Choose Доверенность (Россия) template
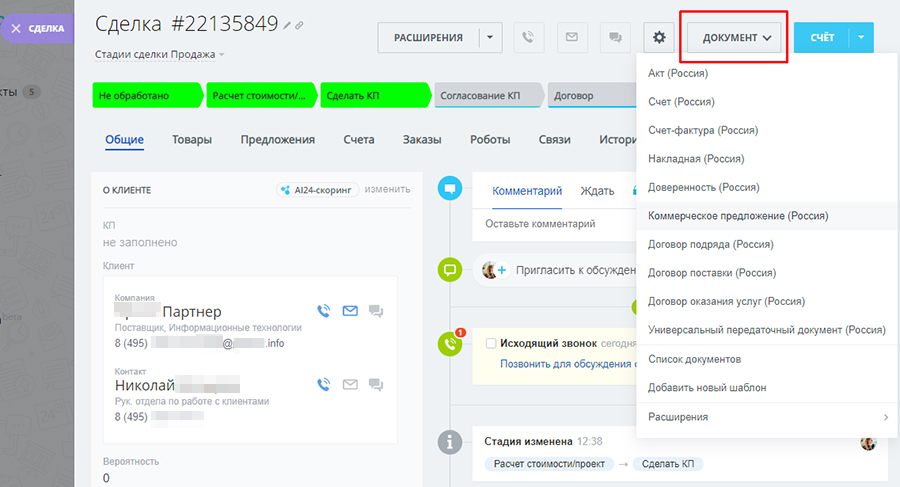900x487 pixels. [767, 187]
